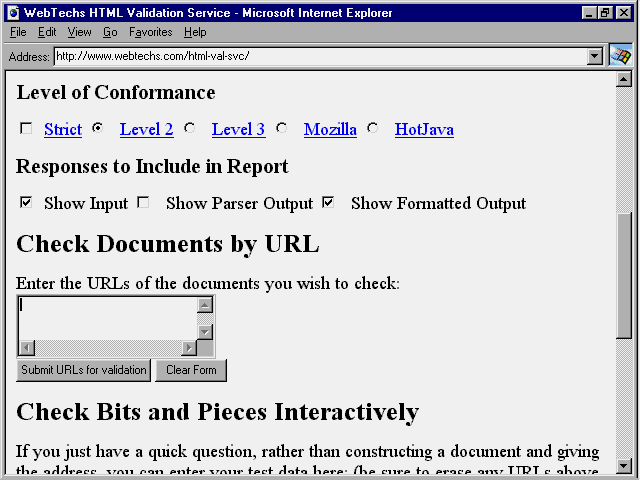Select the Level 3 radio button
640x480 pixels.
[190, 128]
